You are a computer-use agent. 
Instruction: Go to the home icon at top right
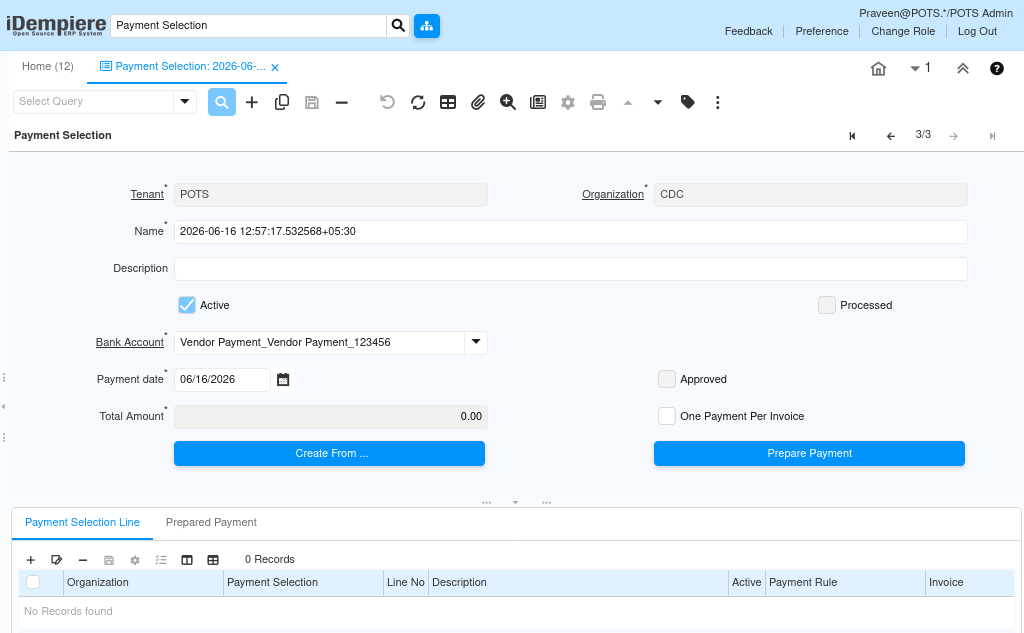click(878, 69)
